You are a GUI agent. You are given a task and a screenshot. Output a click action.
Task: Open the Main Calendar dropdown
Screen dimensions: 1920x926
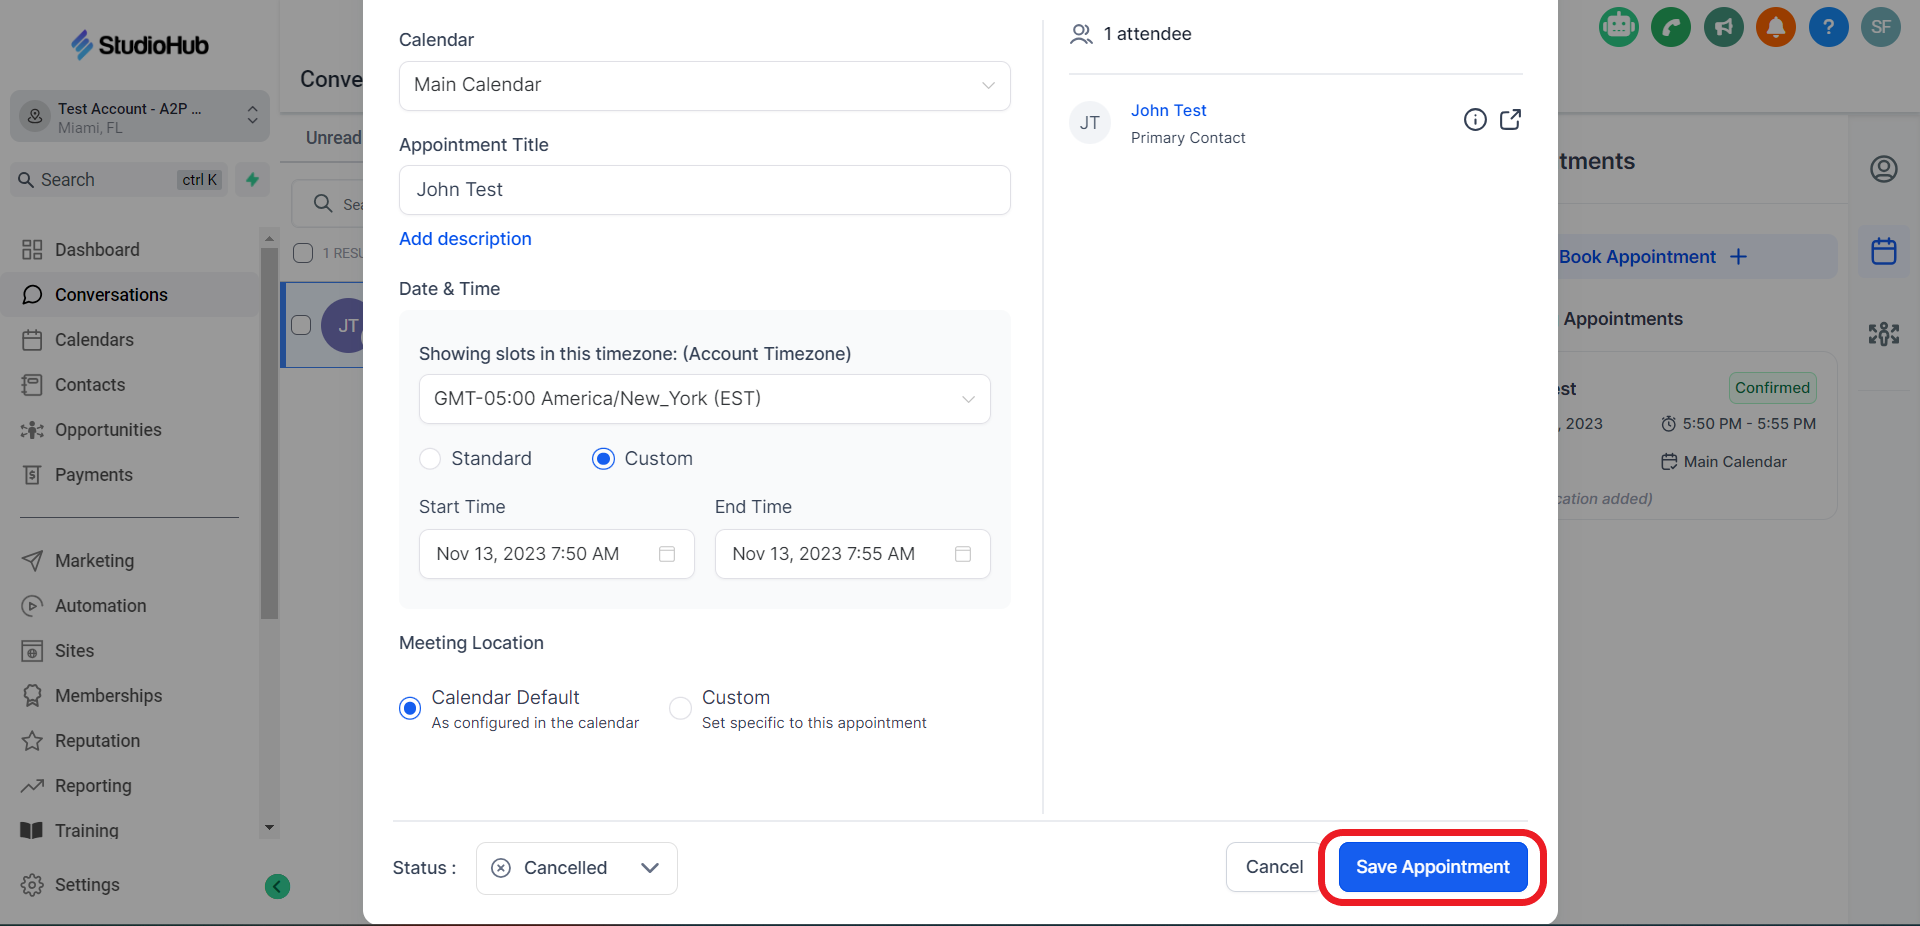(705, 86)
